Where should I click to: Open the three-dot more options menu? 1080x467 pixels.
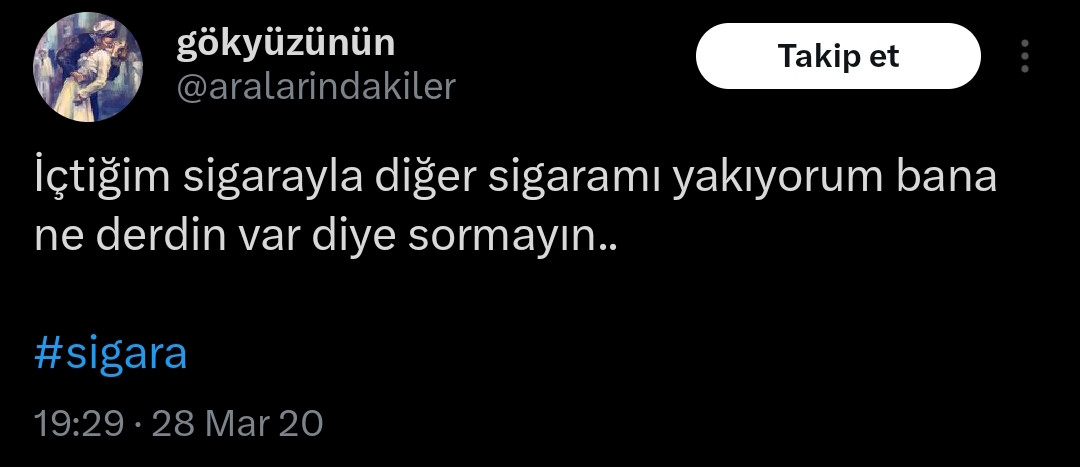(x=1025, y=56)
